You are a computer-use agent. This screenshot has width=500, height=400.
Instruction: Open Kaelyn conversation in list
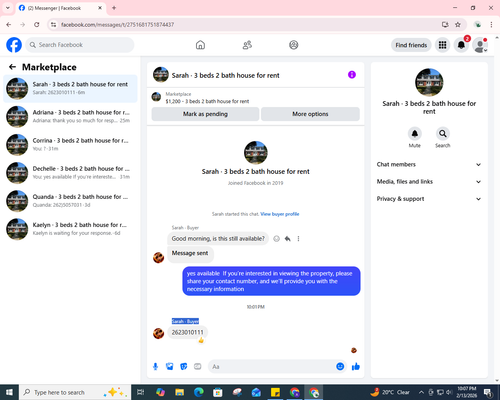point(70,229)
